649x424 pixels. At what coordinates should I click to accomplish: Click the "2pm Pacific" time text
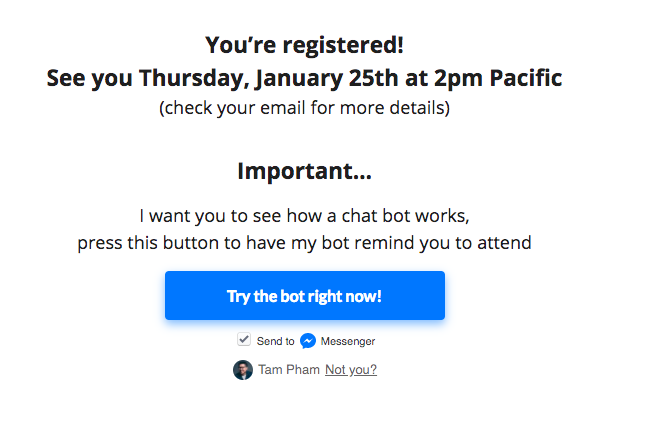coord(497,77)
